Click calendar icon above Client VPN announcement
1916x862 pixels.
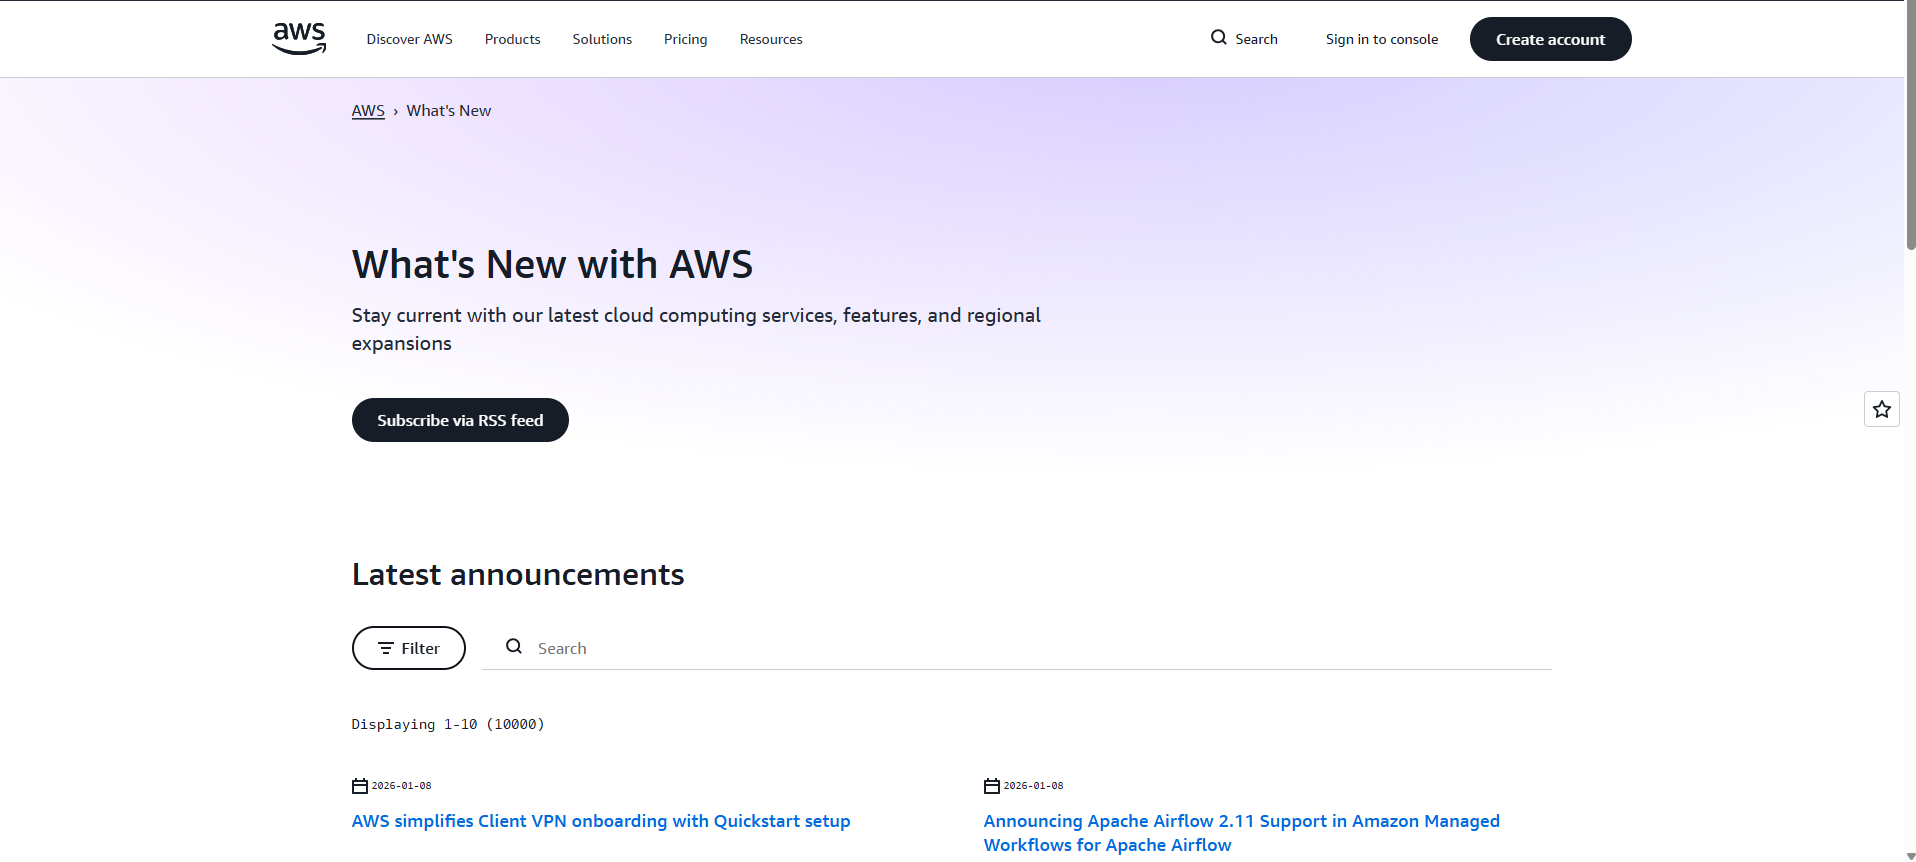[x=360, y=786]
